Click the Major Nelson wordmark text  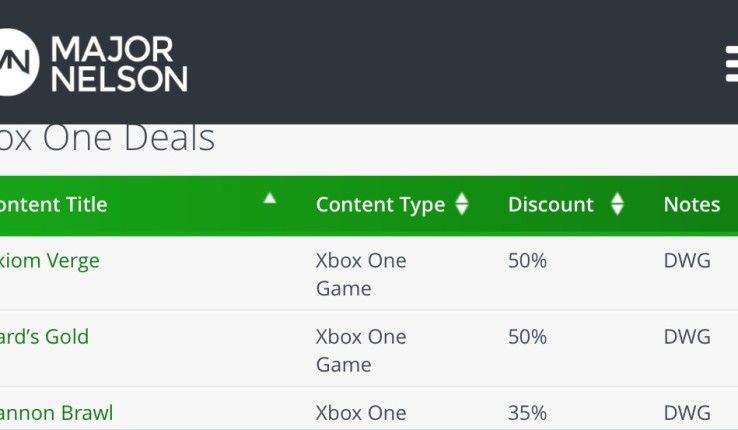118,63
